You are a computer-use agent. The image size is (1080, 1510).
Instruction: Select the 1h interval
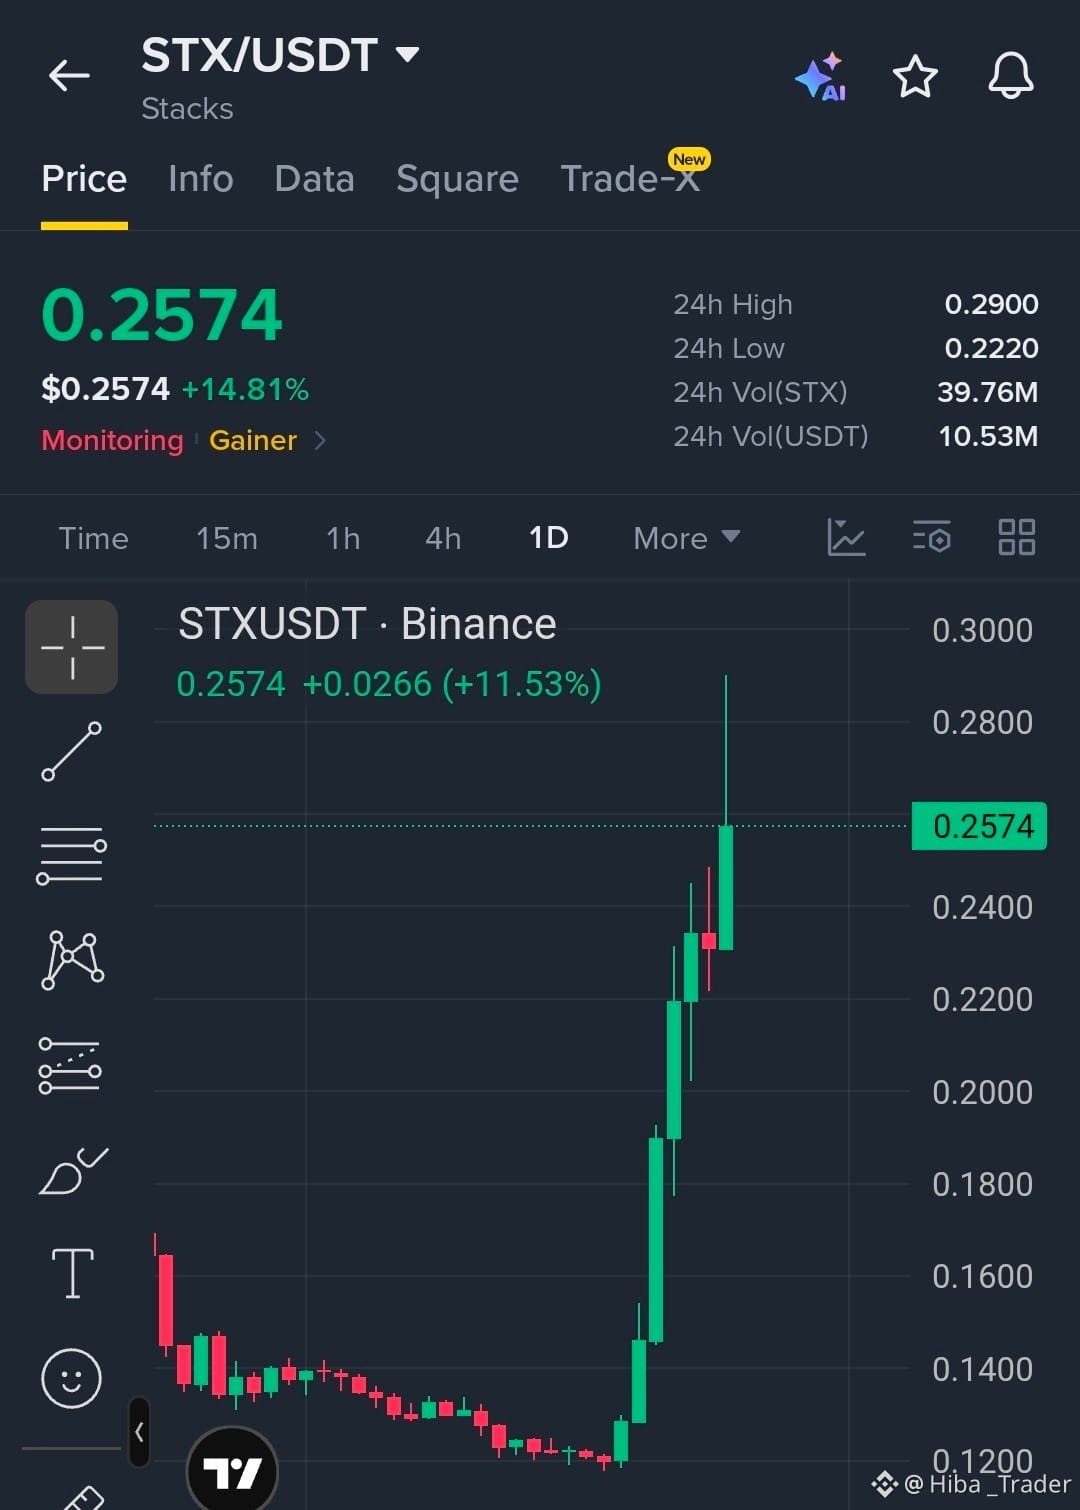(343, 539)
